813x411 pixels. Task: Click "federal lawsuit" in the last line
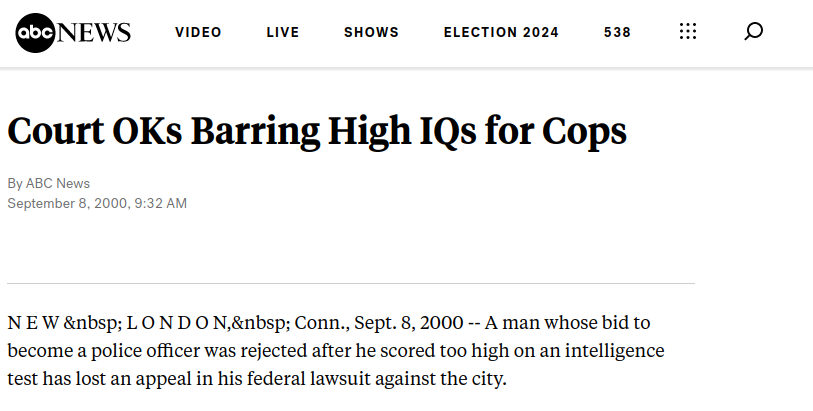pos(308,379)
